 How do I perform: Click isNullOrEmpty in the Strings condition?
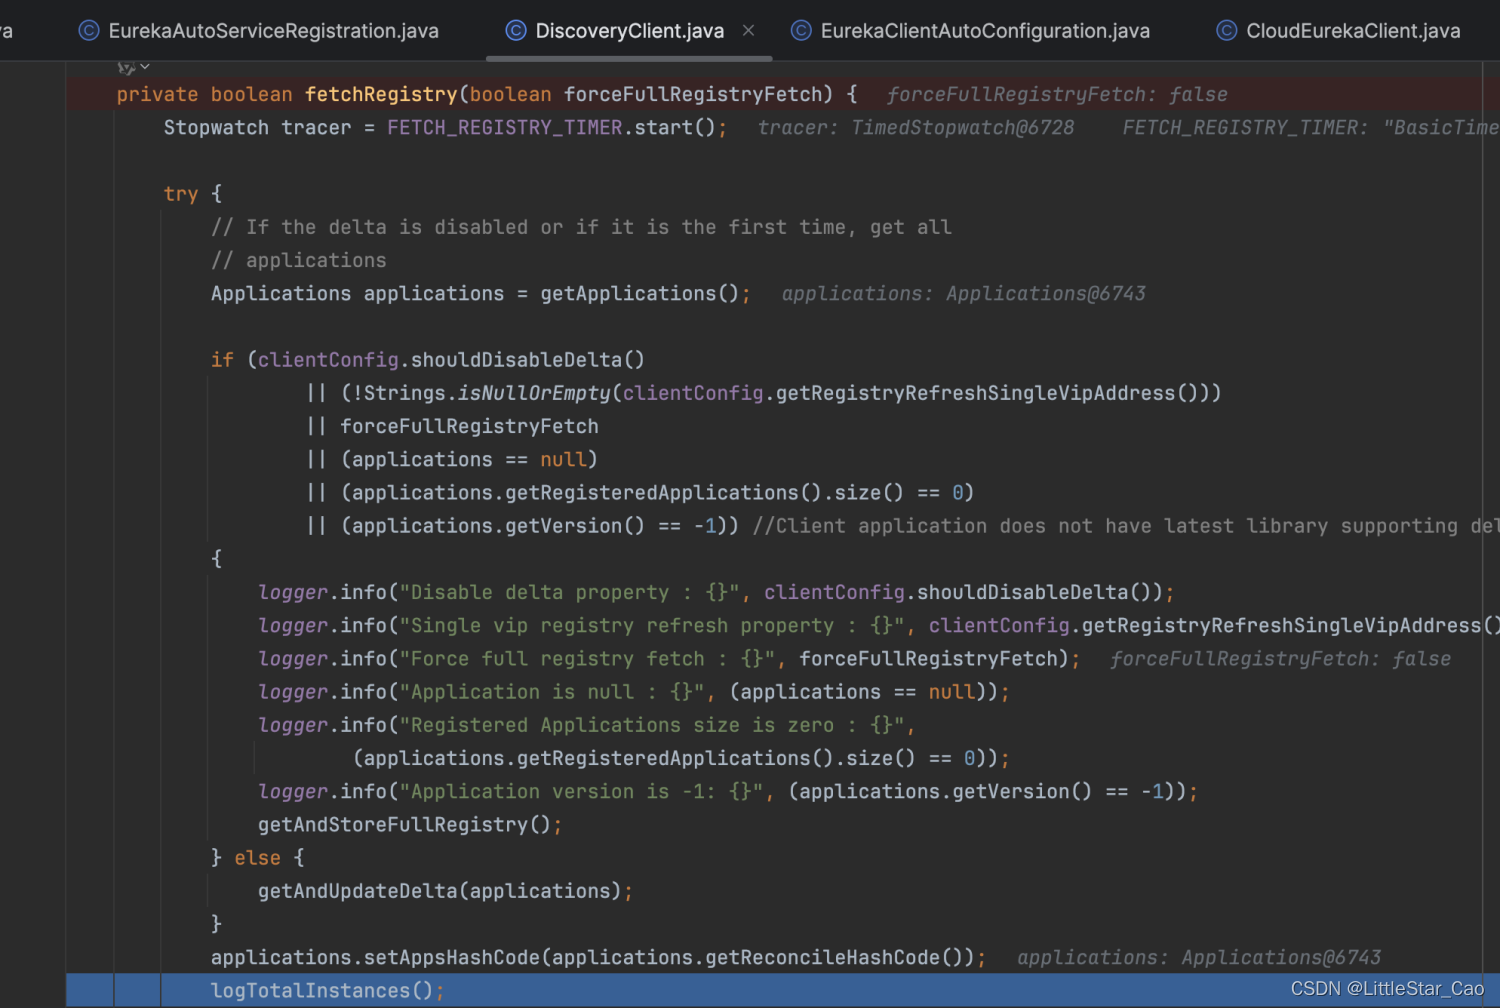pyautogui.click(x=534, y=393)
